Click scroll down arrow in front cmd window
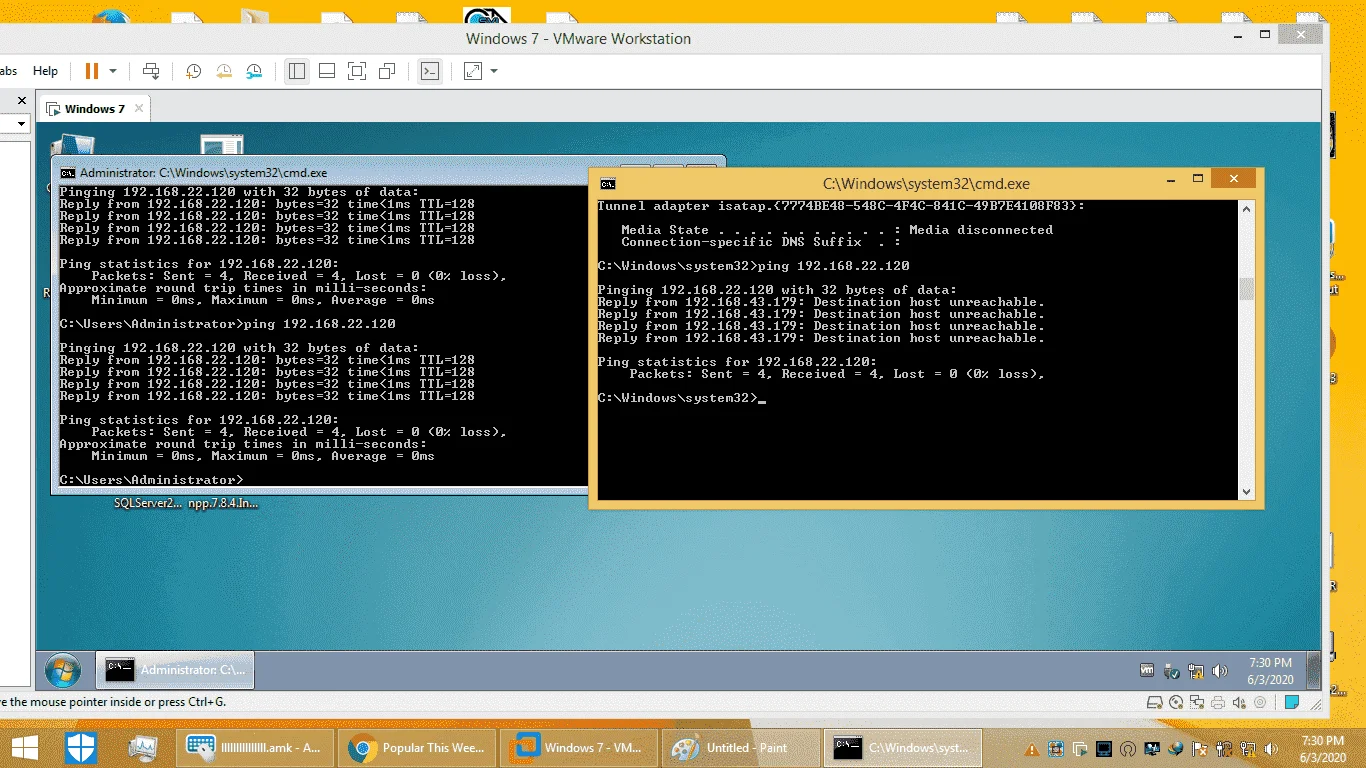Image resolution: width=1366 pixels, height=768 pixels. click(1246, 491)
